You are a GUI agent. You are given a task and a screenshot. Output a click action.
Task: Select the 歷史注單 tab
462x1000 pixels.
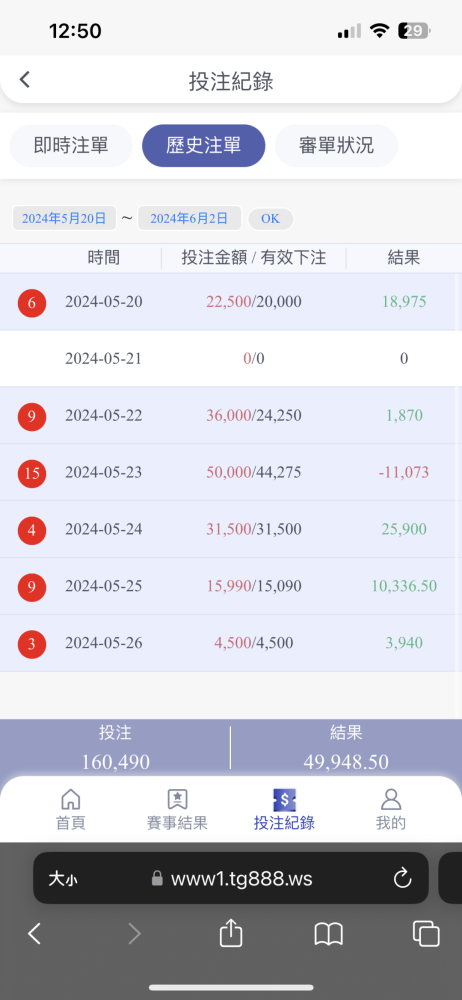click(204, 145)
